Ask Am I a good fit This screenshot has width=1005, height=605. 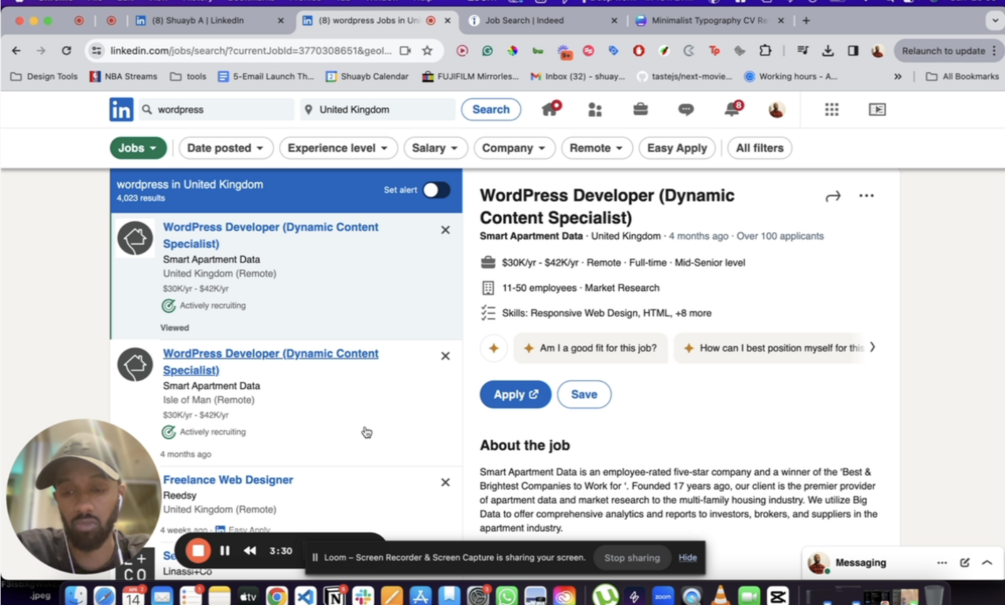[590, 348]
